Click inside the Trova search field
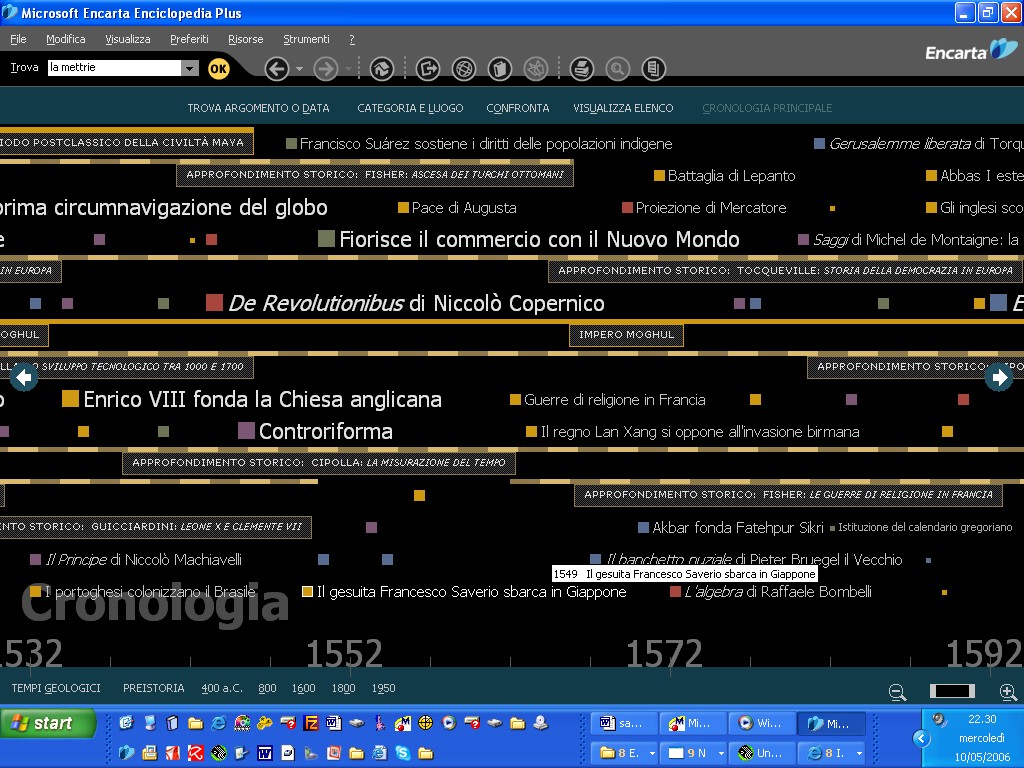This screenshot has width=1024, height=768. [115, 68]
